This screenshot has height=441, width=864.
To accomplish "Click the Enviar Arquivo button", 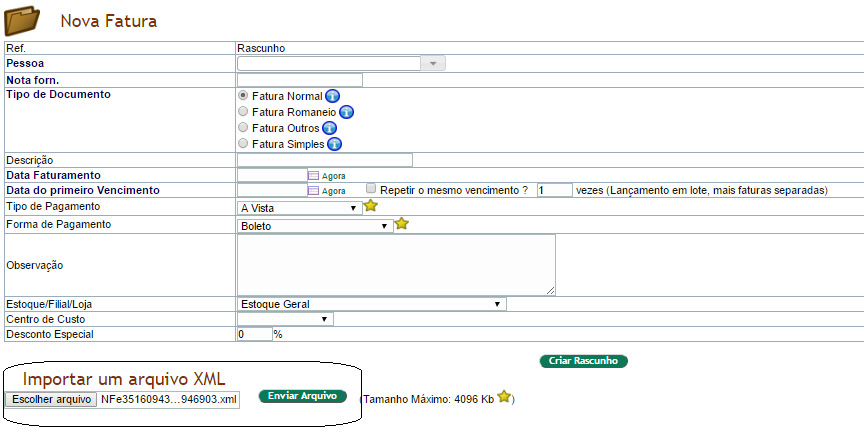I will 303,396.
